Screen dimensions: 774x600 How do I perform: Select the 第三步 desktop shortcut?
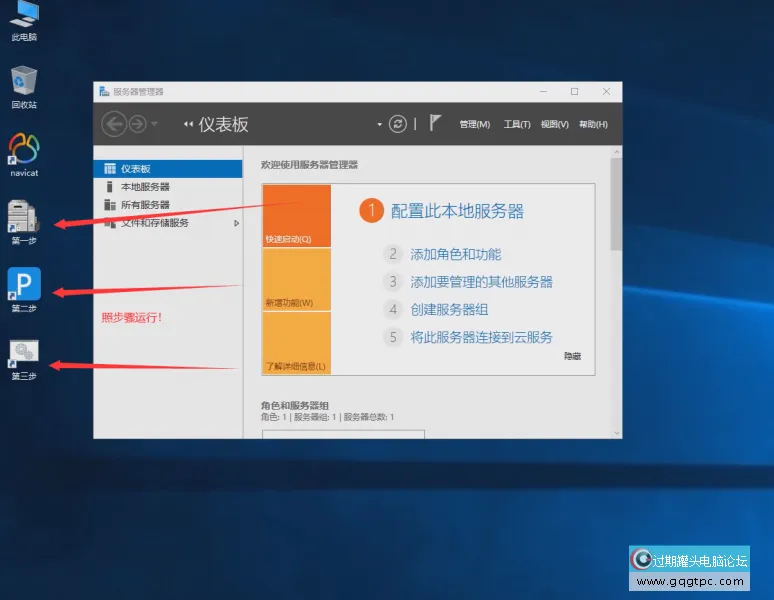point(24,360)
